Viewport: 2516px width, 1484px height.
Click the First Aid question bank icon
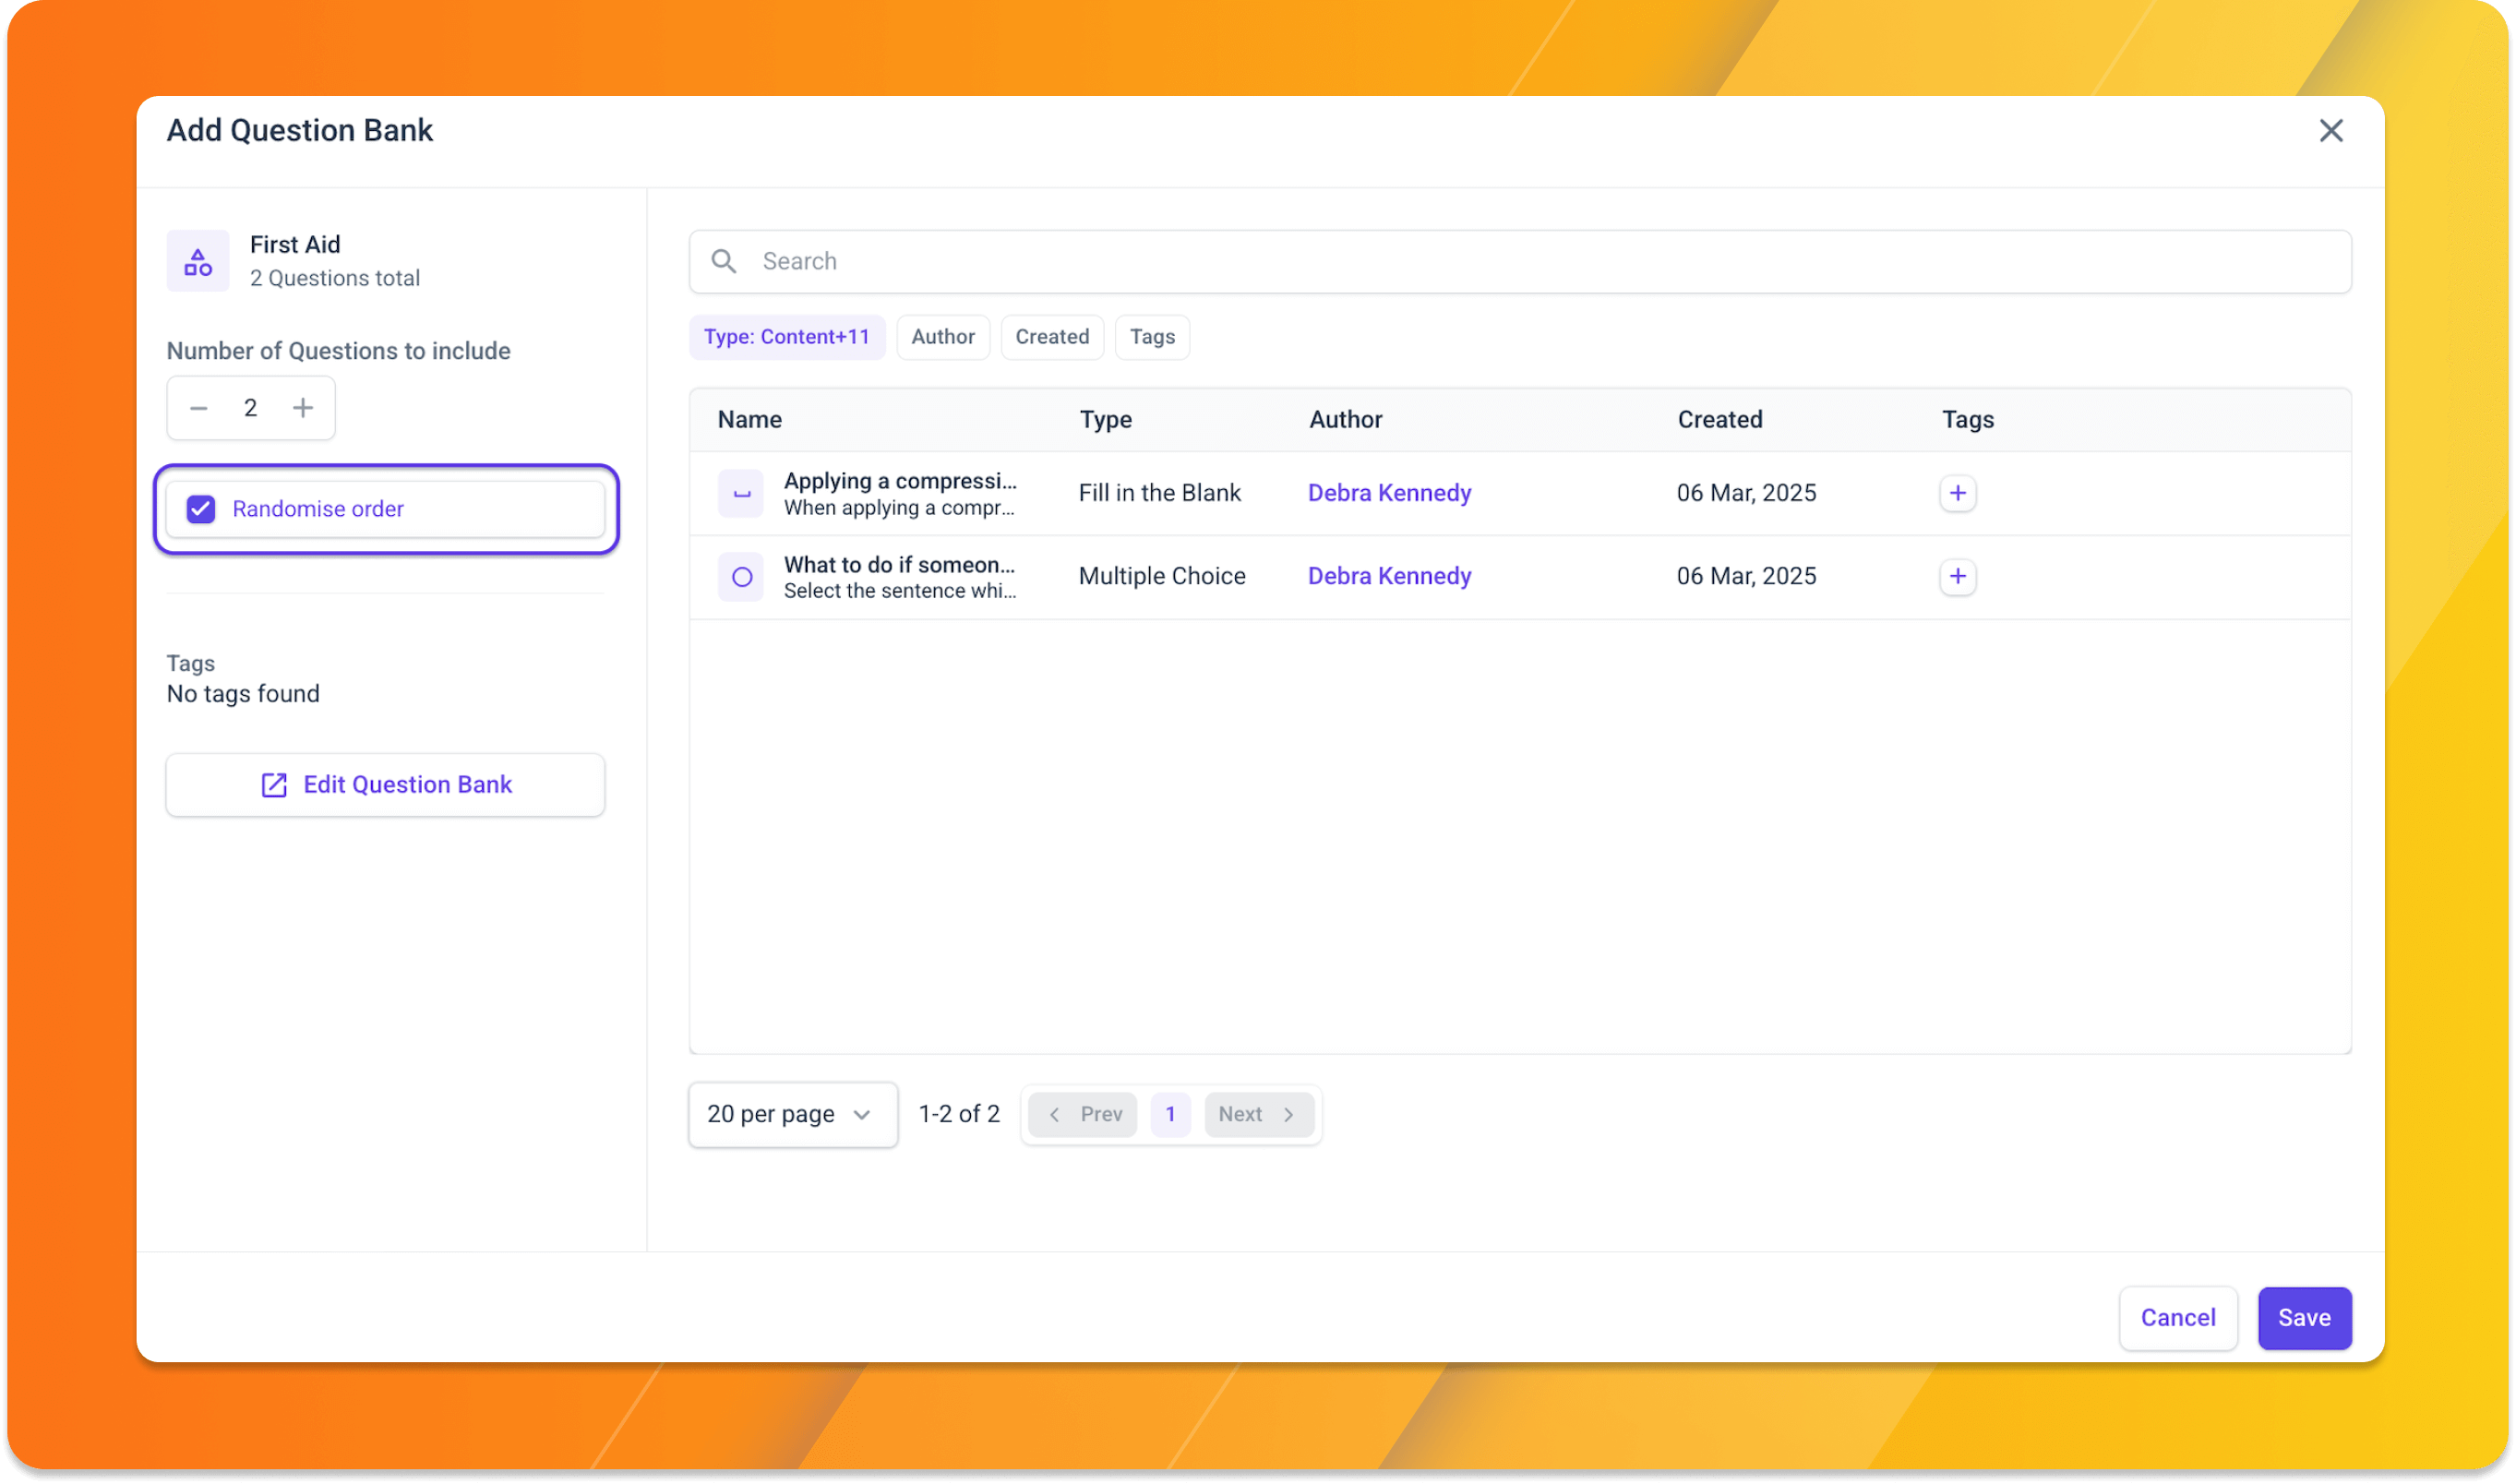[x=198, y=262]
